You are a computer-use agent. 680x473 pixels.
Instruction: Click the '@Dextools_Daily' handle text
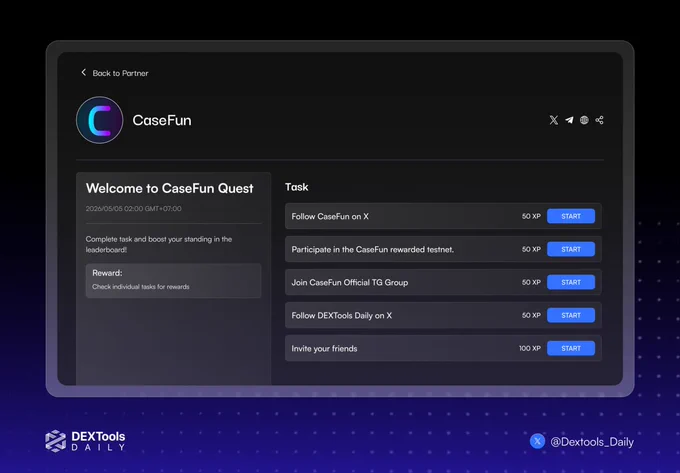tap(592, 442)
